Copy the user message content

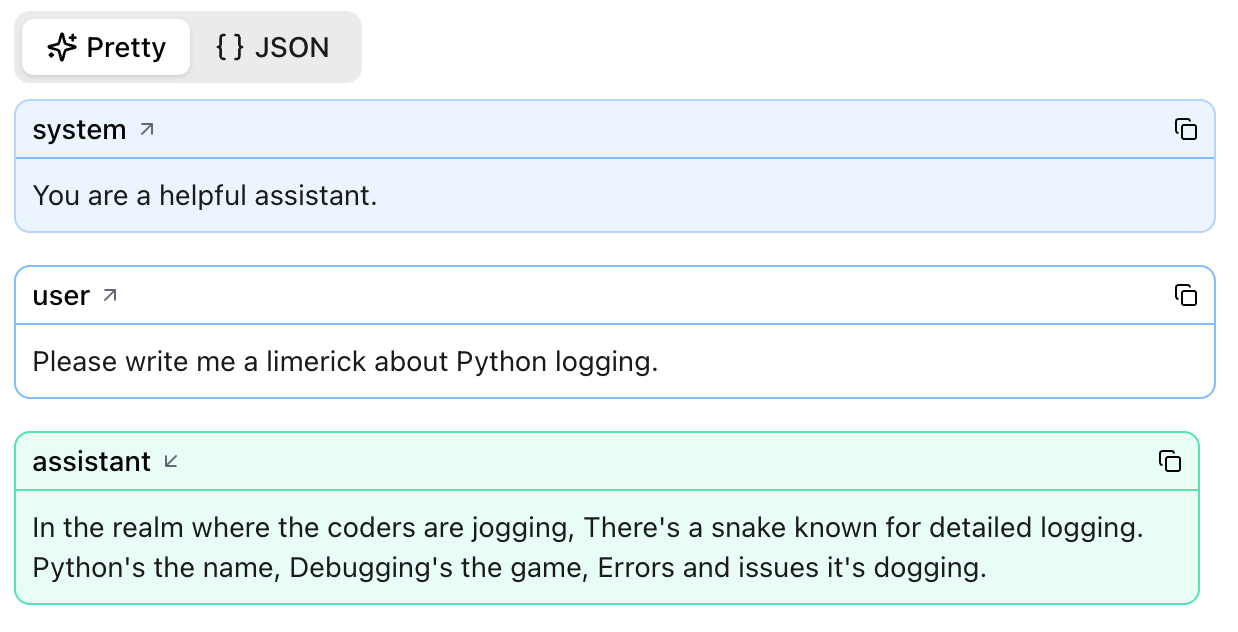(1185, 295)
